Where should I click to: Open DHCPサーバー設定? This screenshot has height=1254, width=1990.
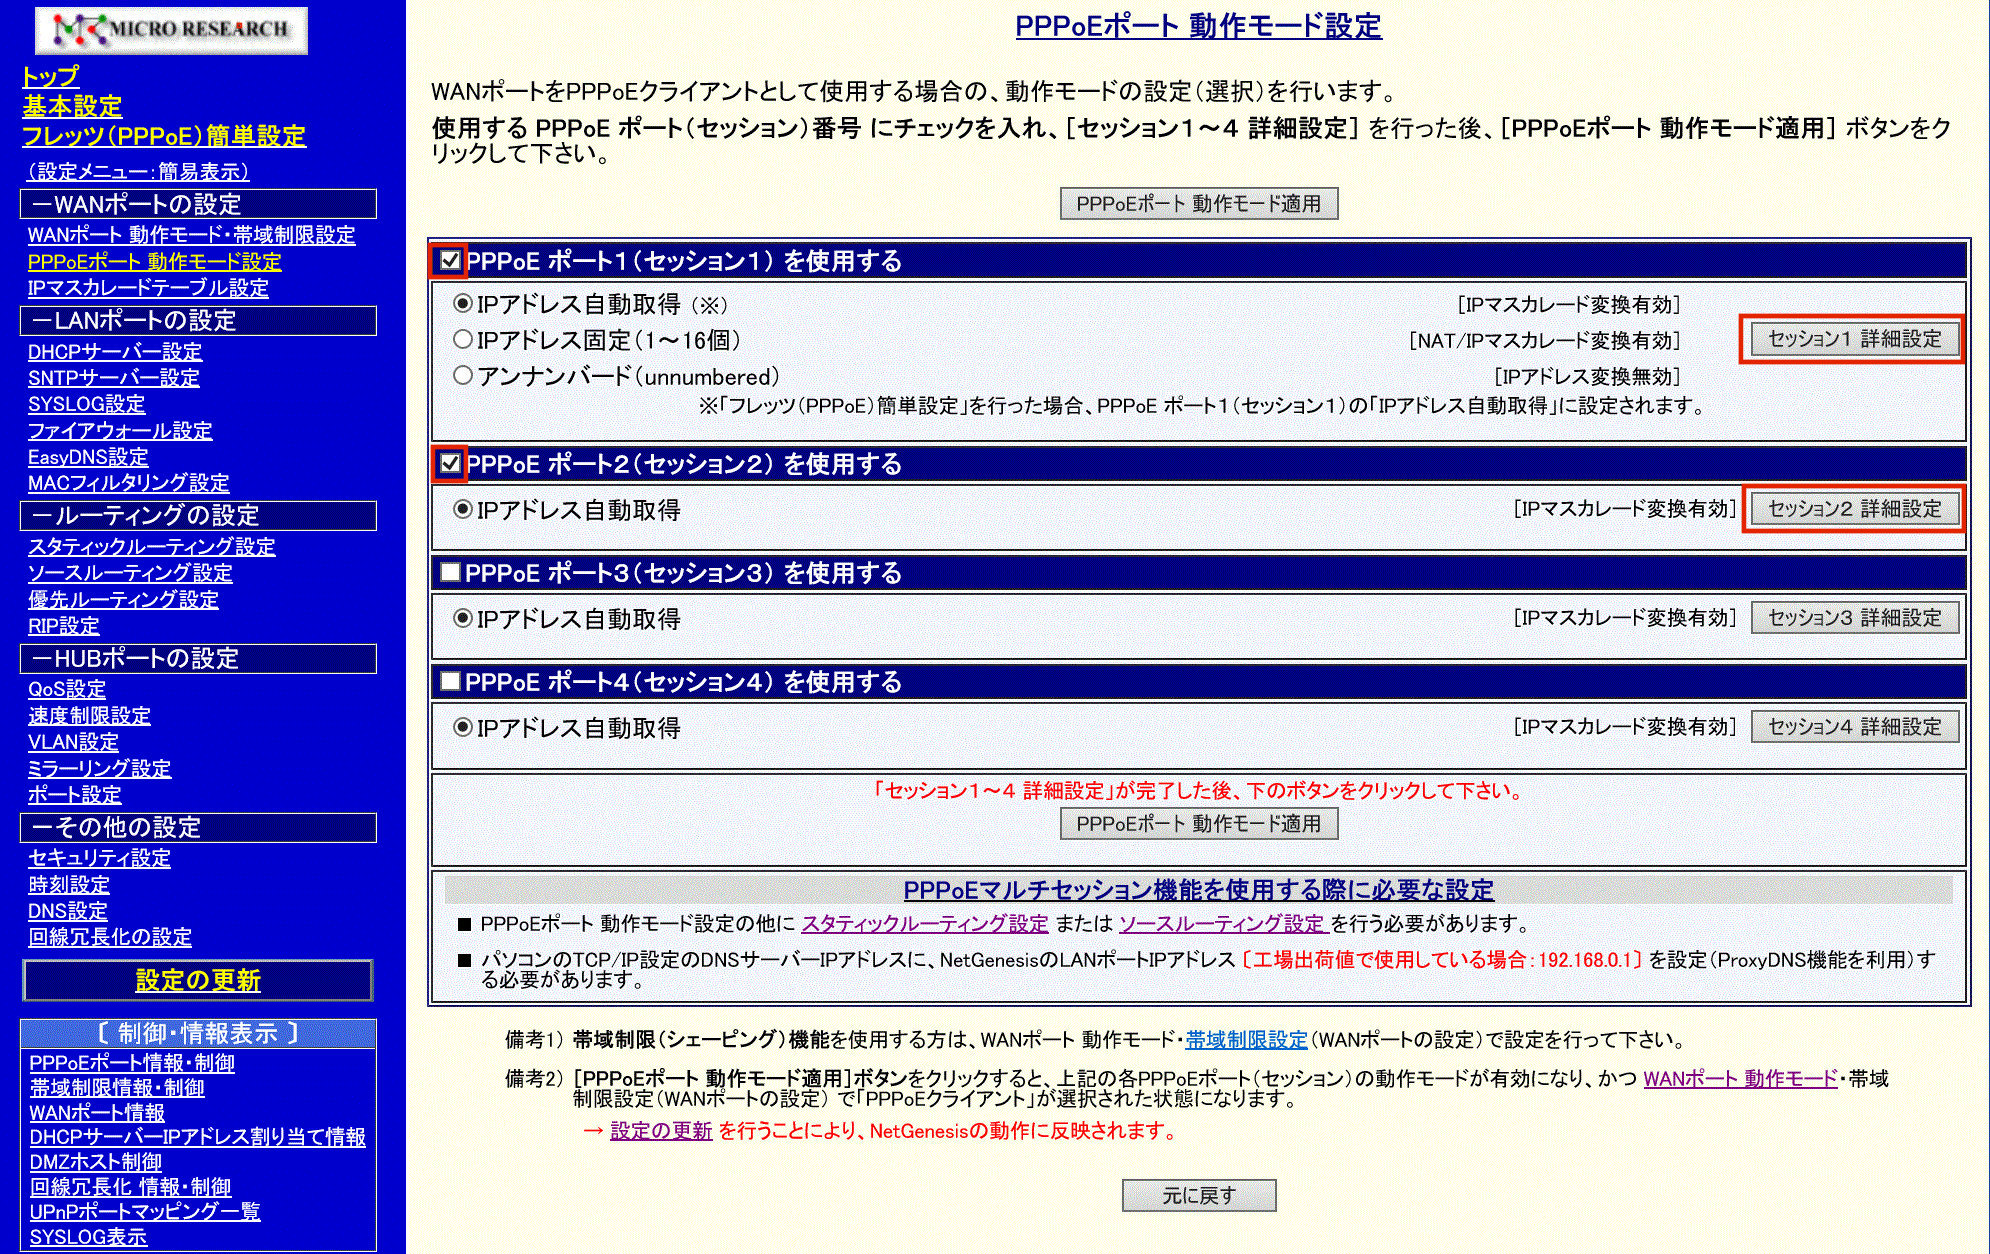pyautogui.click(x=115, y=352)
